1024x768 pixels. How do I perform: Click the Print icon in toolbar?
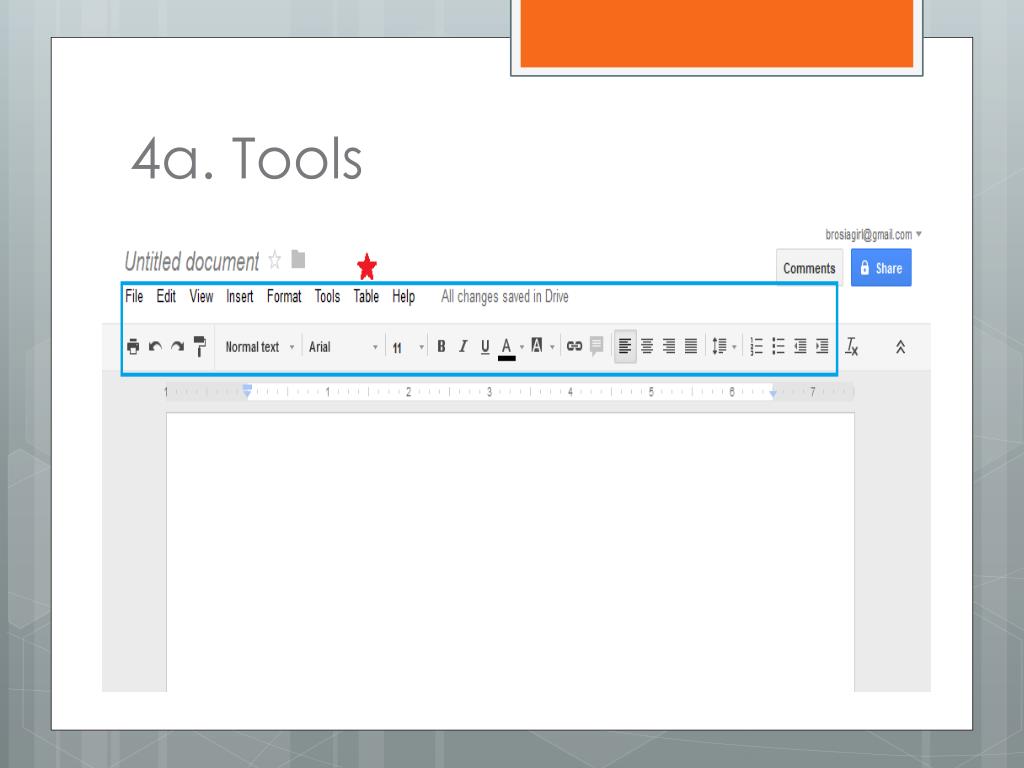tap(133, 347)
